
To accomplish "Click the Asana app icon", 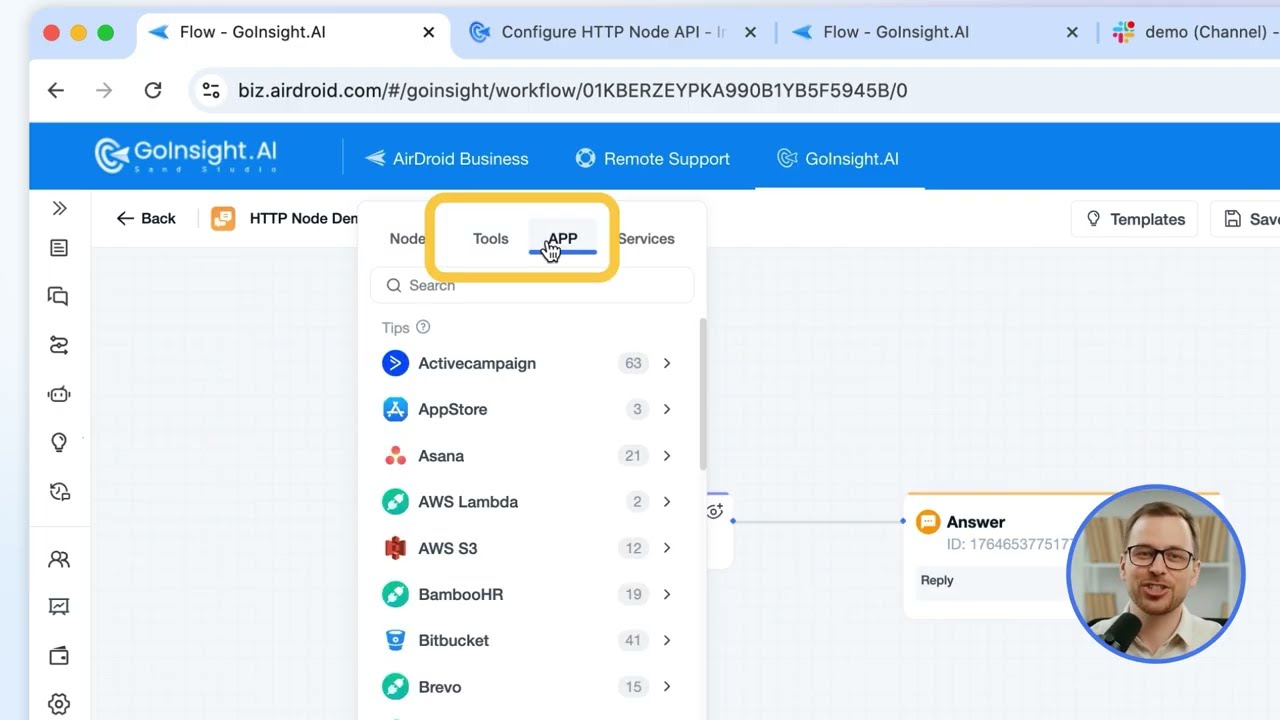I will [395, 456].
